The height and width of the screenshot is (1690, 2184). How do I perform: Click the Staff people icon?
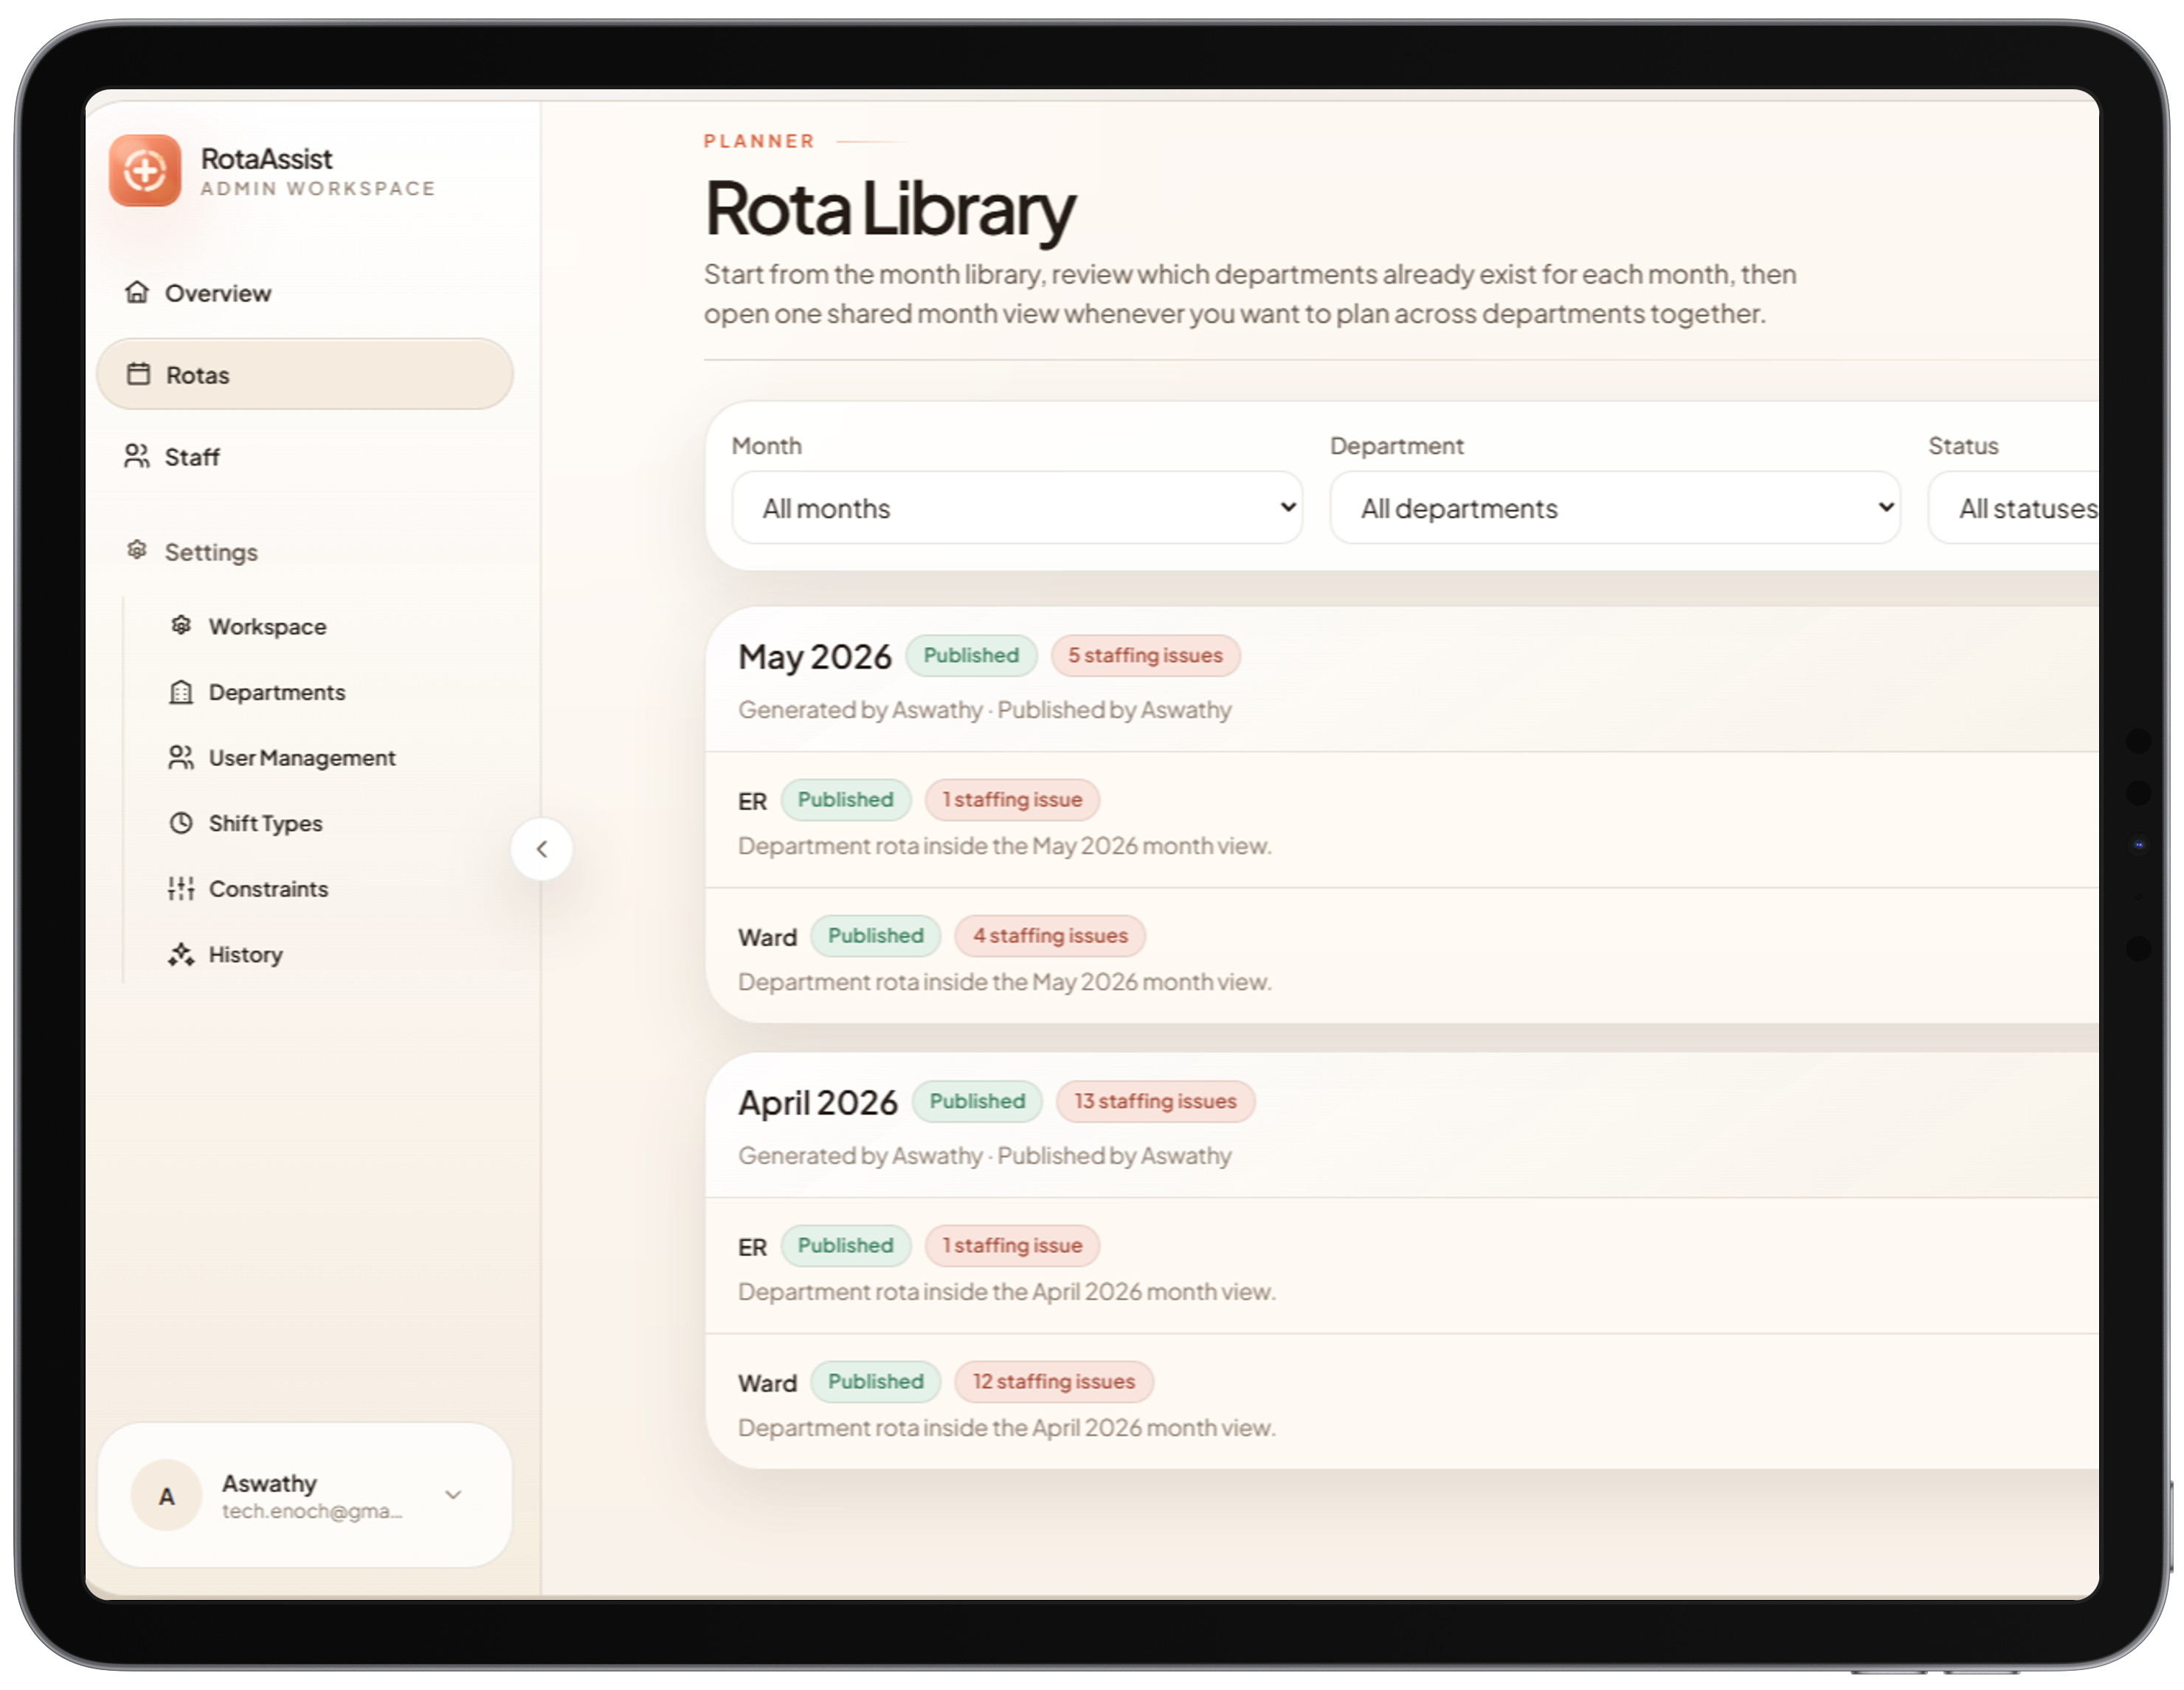(x=137, y=456)
